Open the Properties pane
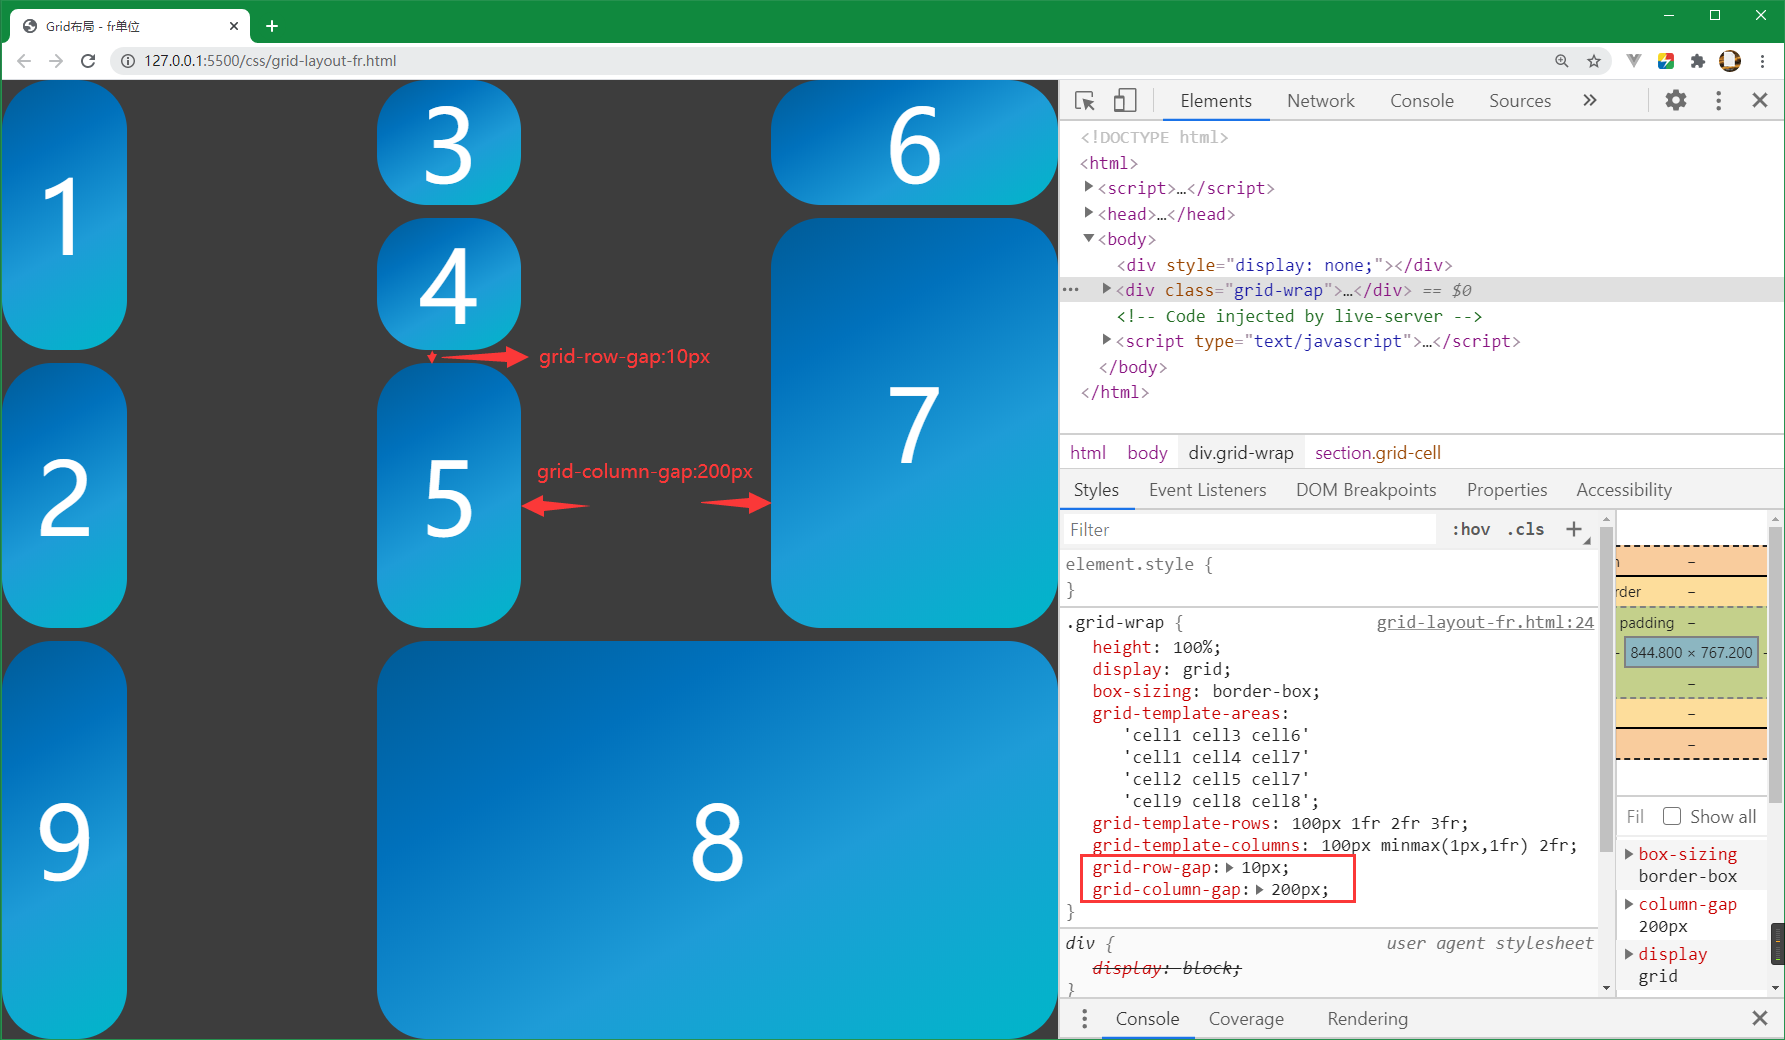This screenshot has width=1785, height=1040. tap(1507, 490)
